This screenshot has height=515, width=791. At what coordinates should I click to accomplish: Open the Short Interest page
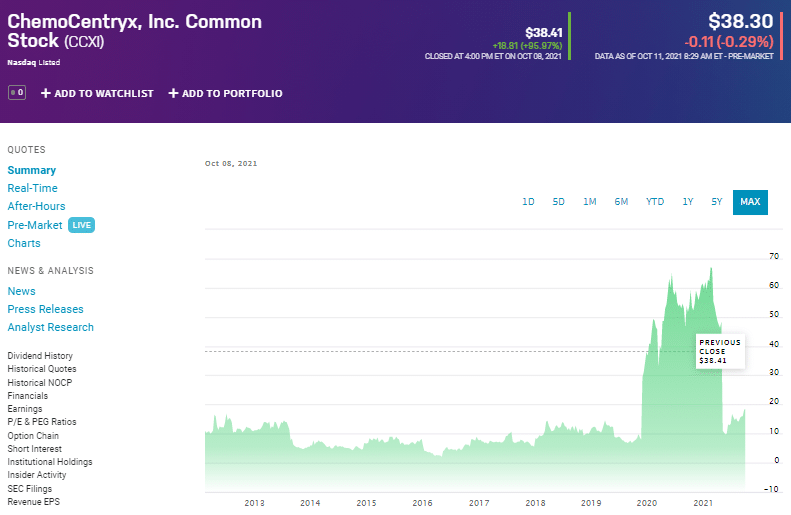[x=34, y=448]
